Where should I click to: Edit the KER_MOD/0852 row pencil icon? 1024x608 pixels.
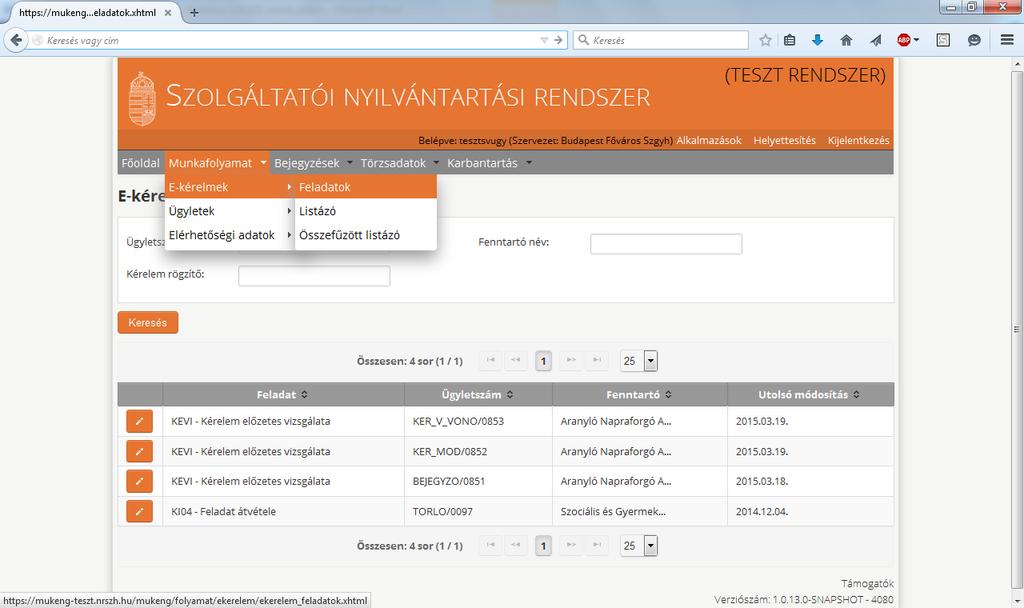(139, 451)
